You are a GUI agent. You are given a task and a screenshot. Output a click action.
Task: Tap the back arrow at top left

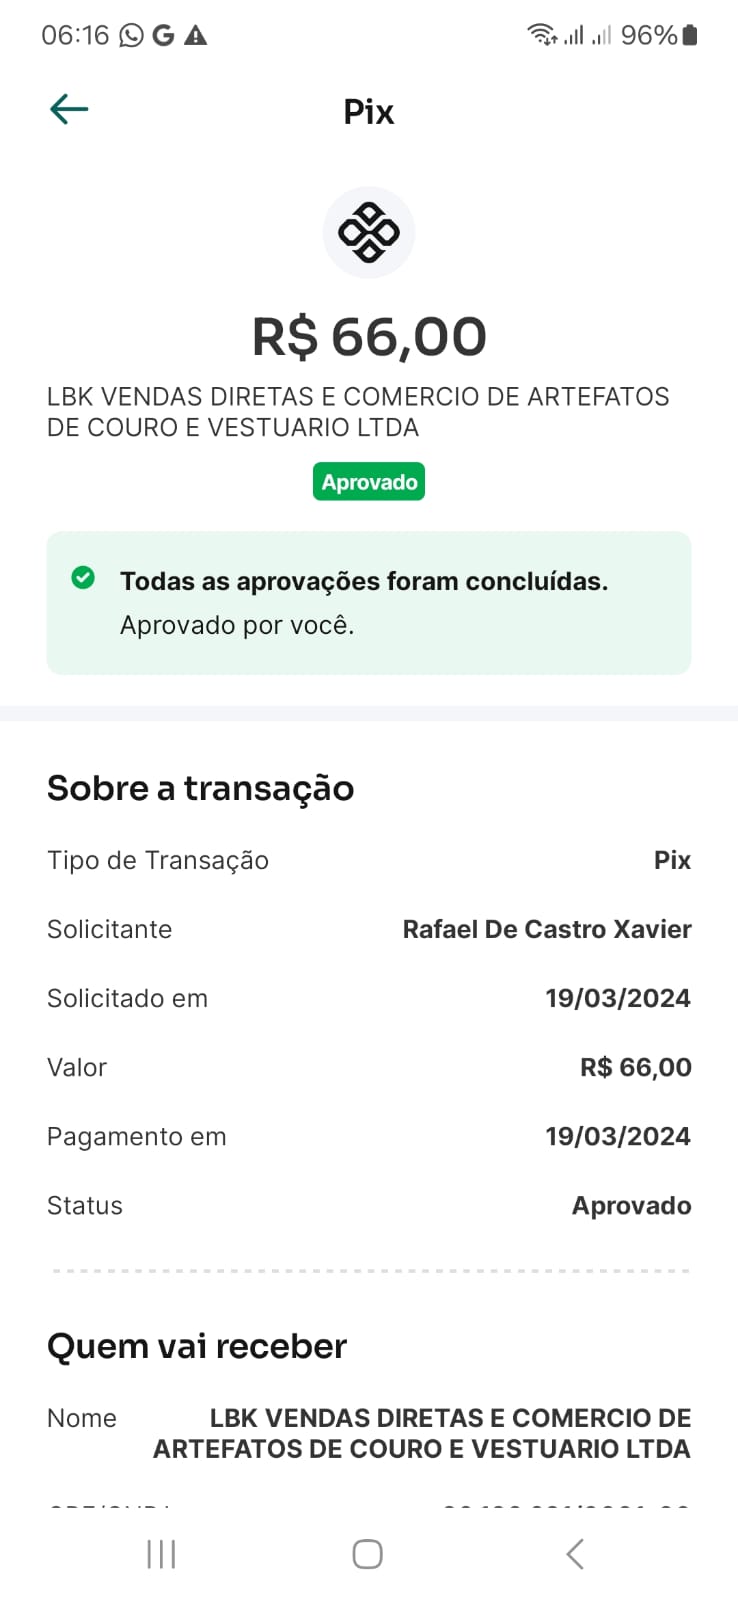tap(69, 109)
